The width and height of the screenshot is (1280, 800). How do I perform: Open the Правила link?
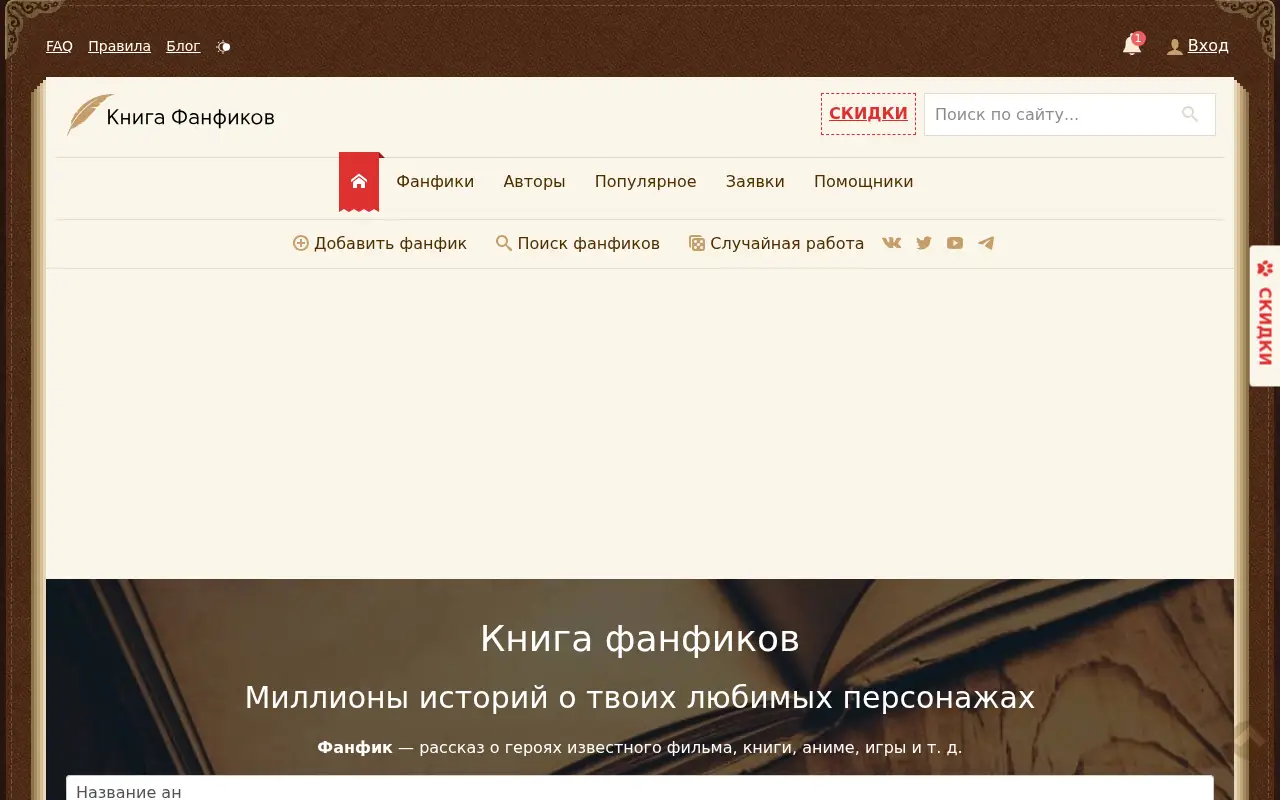[119, 46]
